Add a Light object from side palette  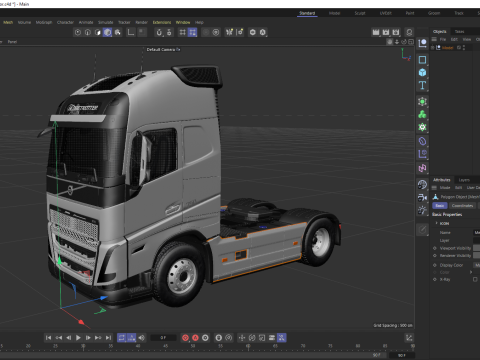pyautogui.click(x=422, y=210)
